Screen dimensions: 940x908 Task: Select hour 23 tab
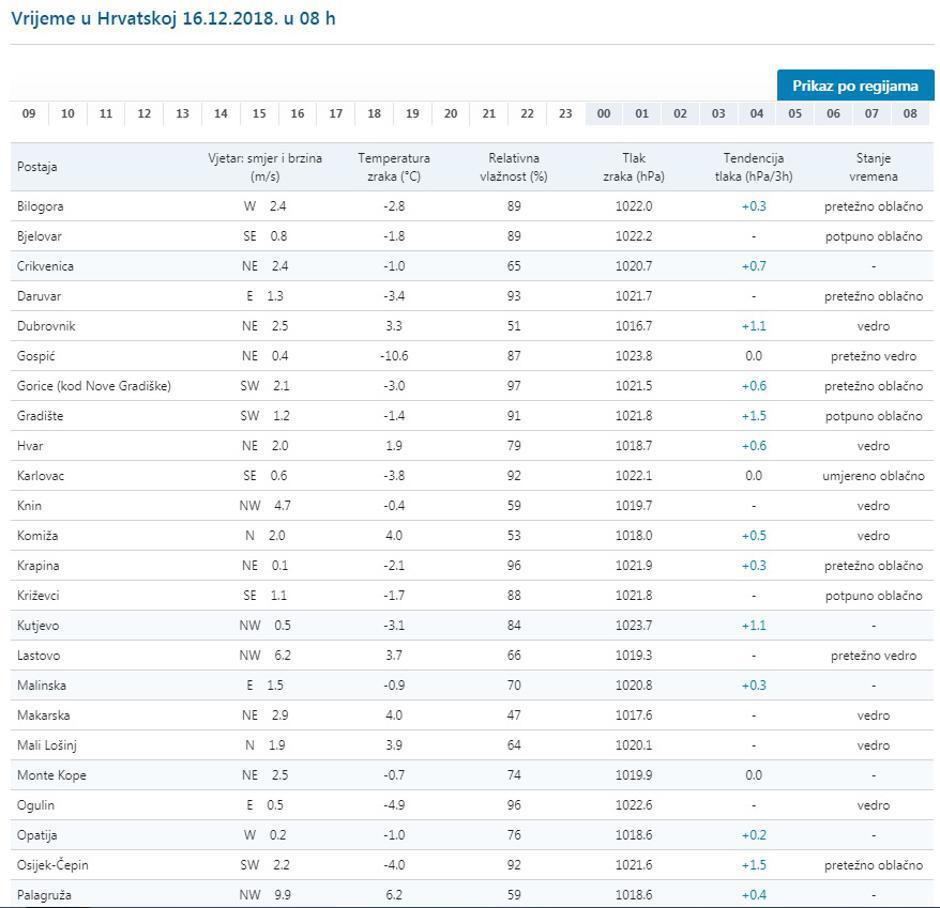[x=565, y=114]
